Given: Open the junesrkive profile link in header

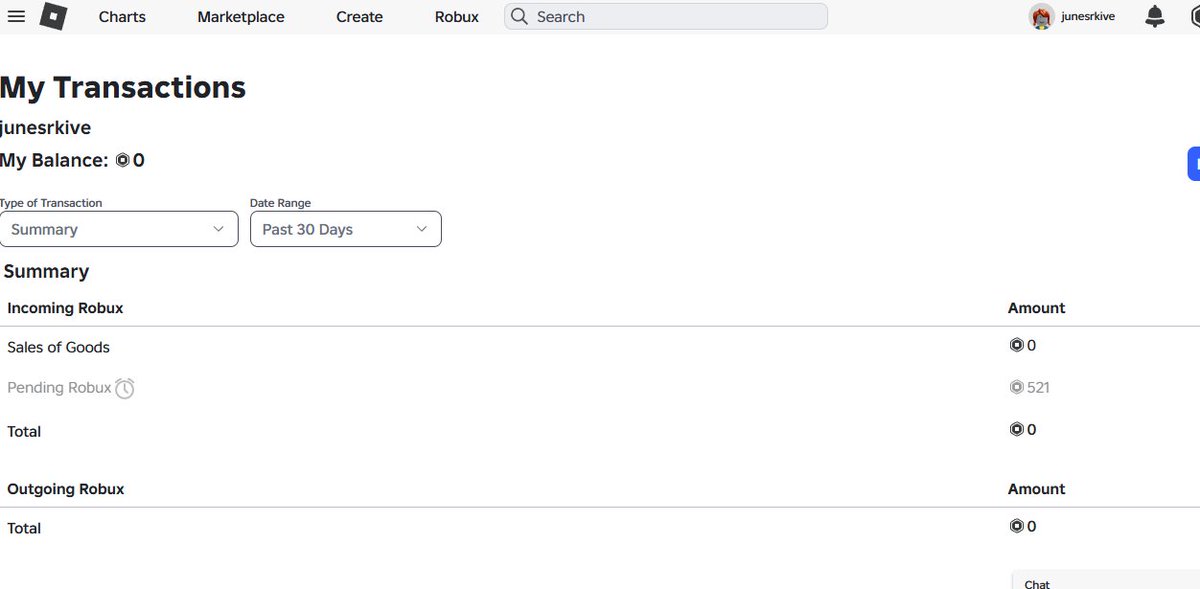Looking at the screenshot, I should tap(1088, 17).
